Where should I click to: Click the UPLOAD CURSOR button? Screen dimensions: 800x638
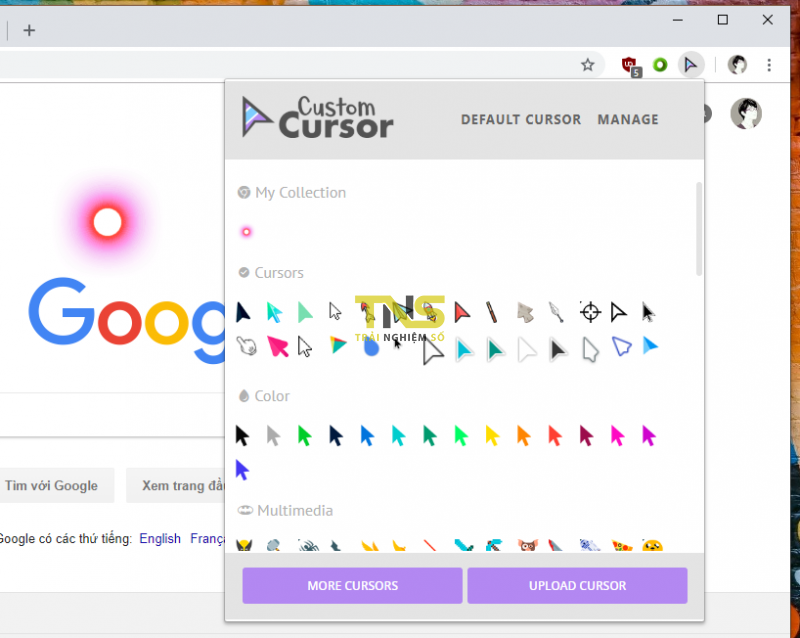pos(577,585)
